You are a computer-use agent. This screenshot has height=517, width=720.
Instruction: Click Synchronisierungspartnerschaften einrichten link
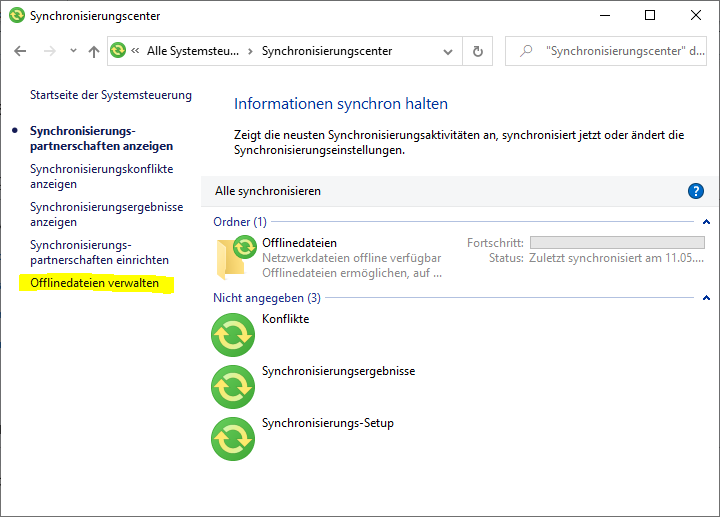click(x=99, y=253)
